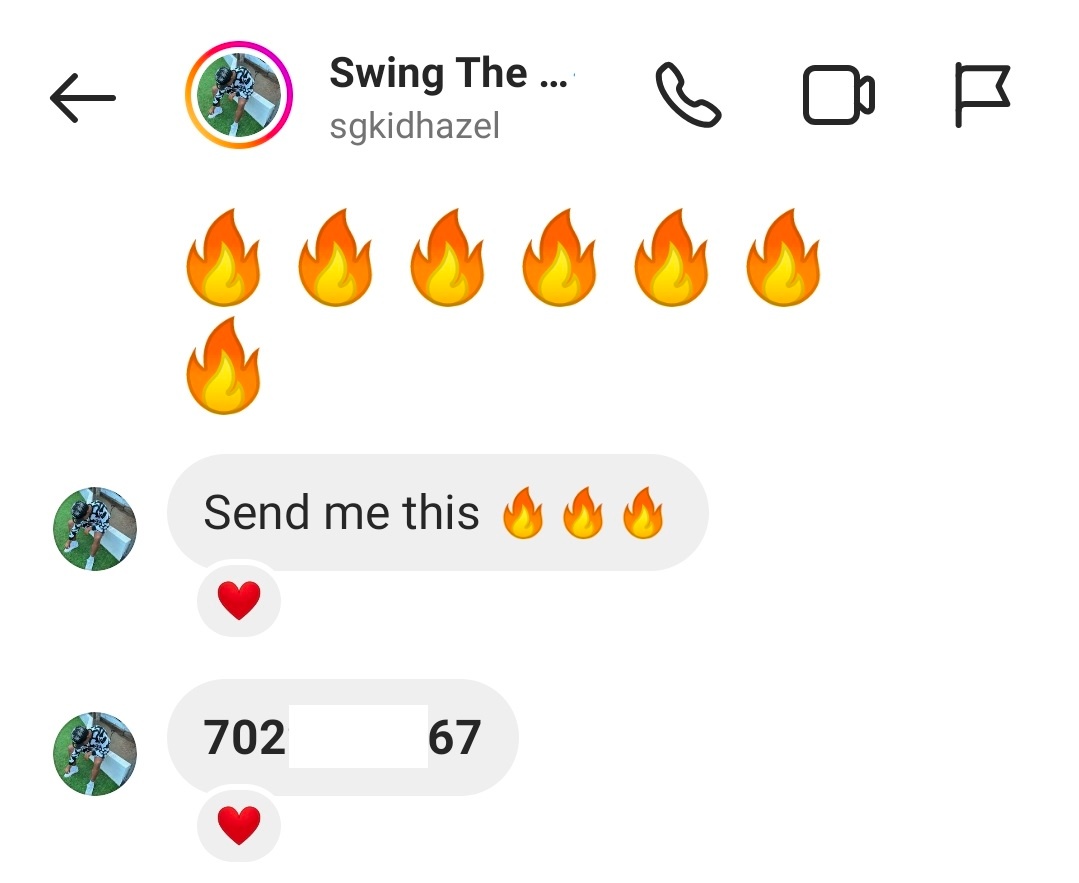
Task: Select the "Send me this" message bubble
Action: tap(438, 513)
